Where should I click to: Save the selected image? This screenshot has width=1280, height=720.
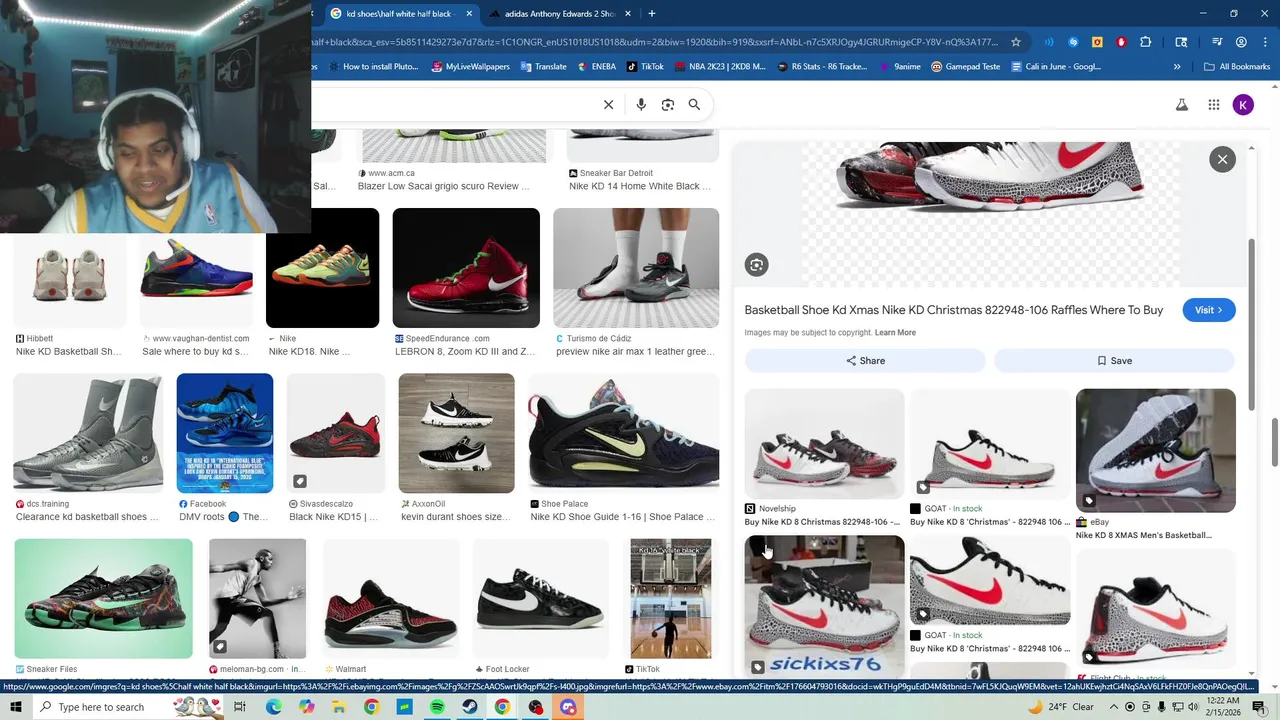point(1114,361)
